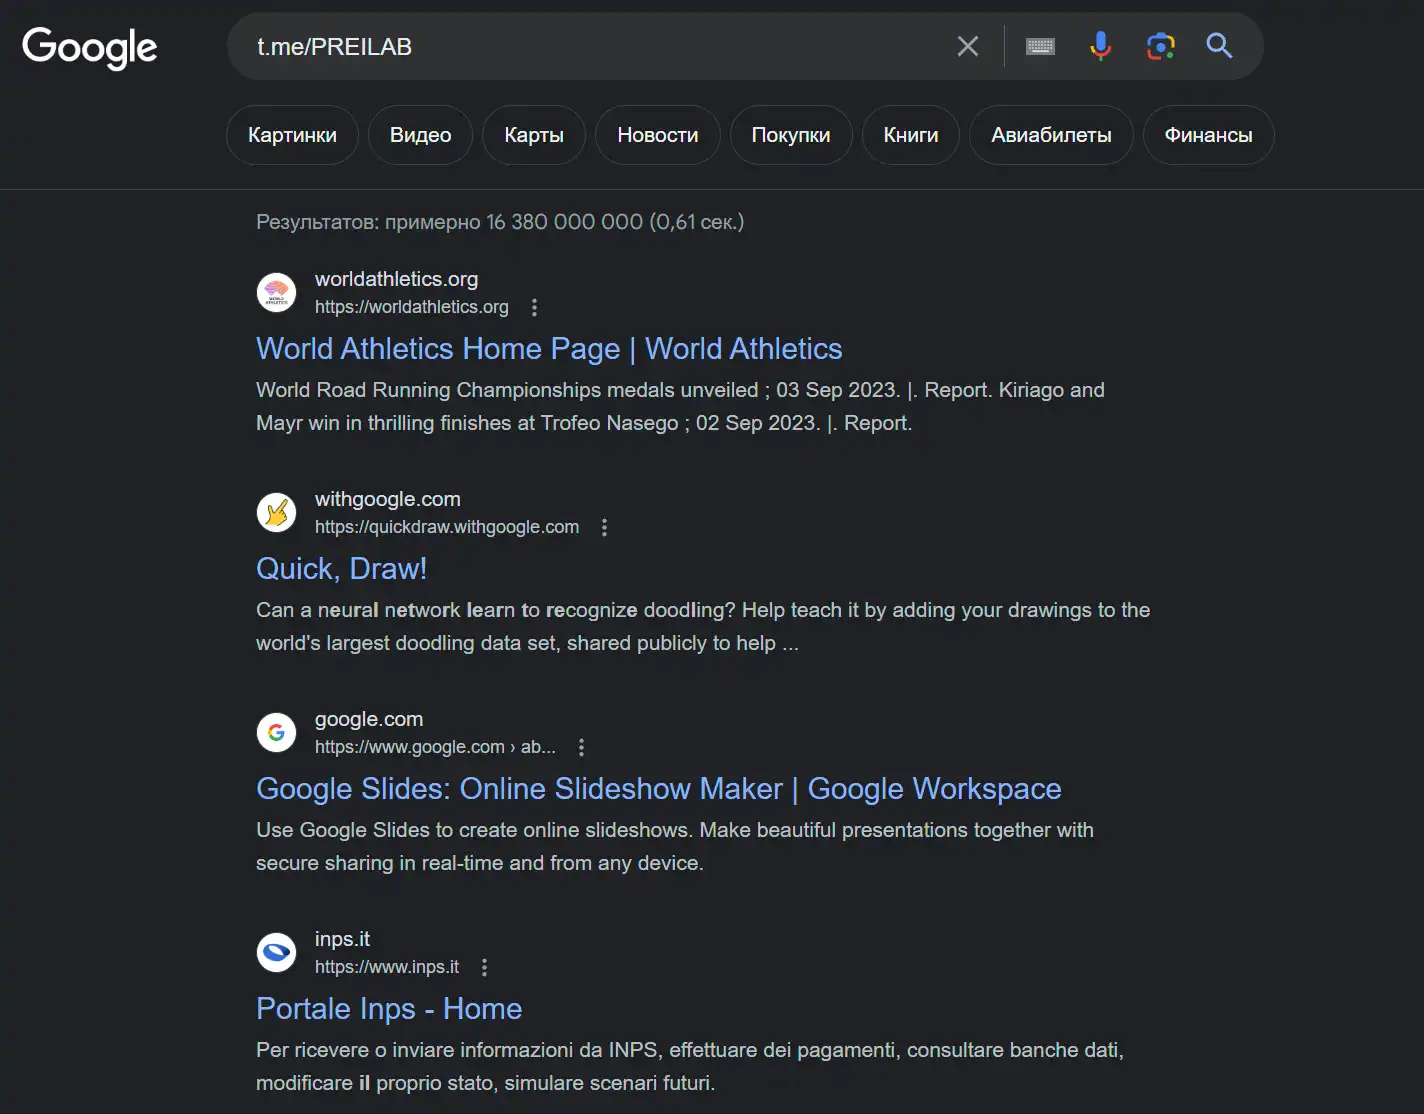Click the World Road Running Championships snippet
1424x1114 pixels.
680,406
